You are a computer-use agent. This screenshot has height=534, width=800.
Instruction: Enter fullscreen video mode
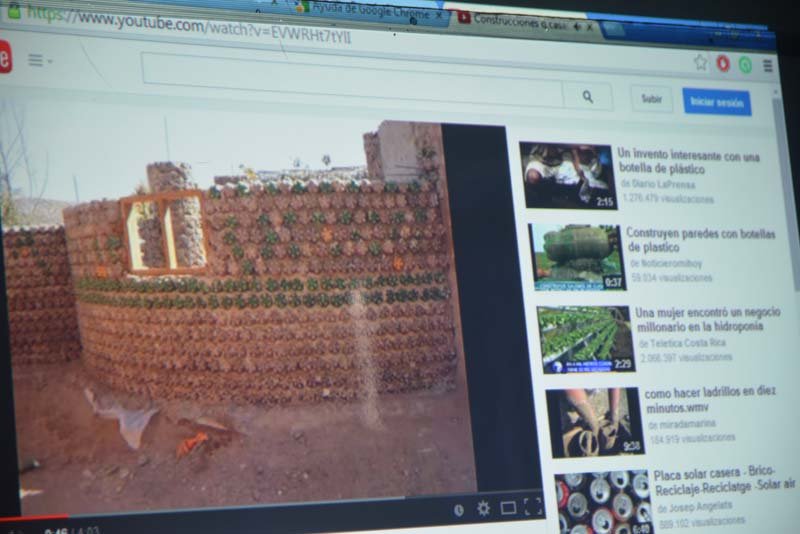pos(533,507)
